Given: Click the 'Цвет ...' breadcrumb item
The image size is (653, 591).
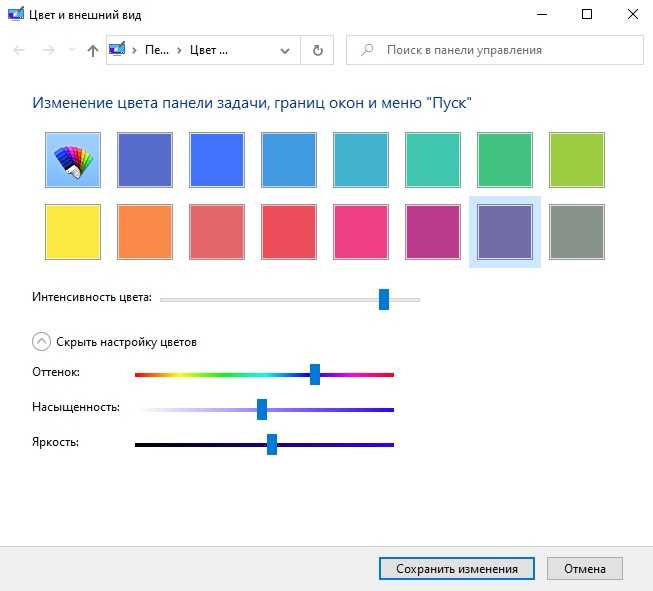Looking at the screenshot, I should pyautogui.click(x=209, y=50).
